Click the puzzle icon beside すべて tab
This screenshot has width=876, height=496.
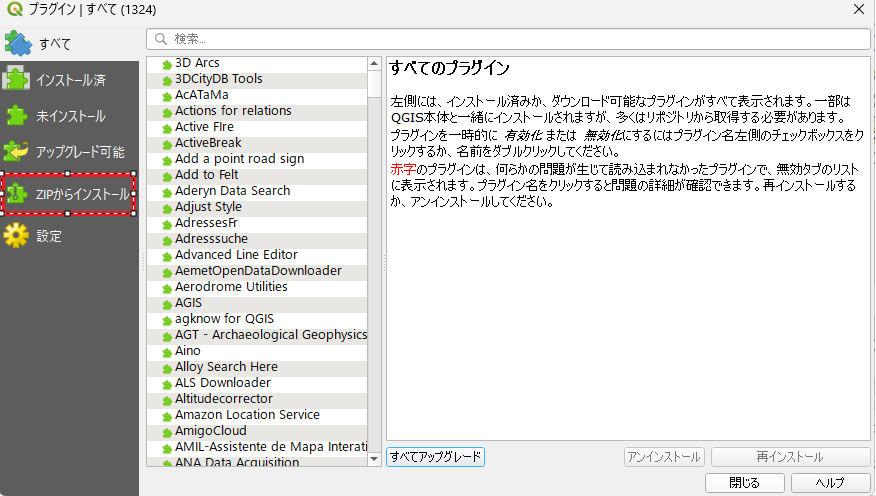[19, 42]
